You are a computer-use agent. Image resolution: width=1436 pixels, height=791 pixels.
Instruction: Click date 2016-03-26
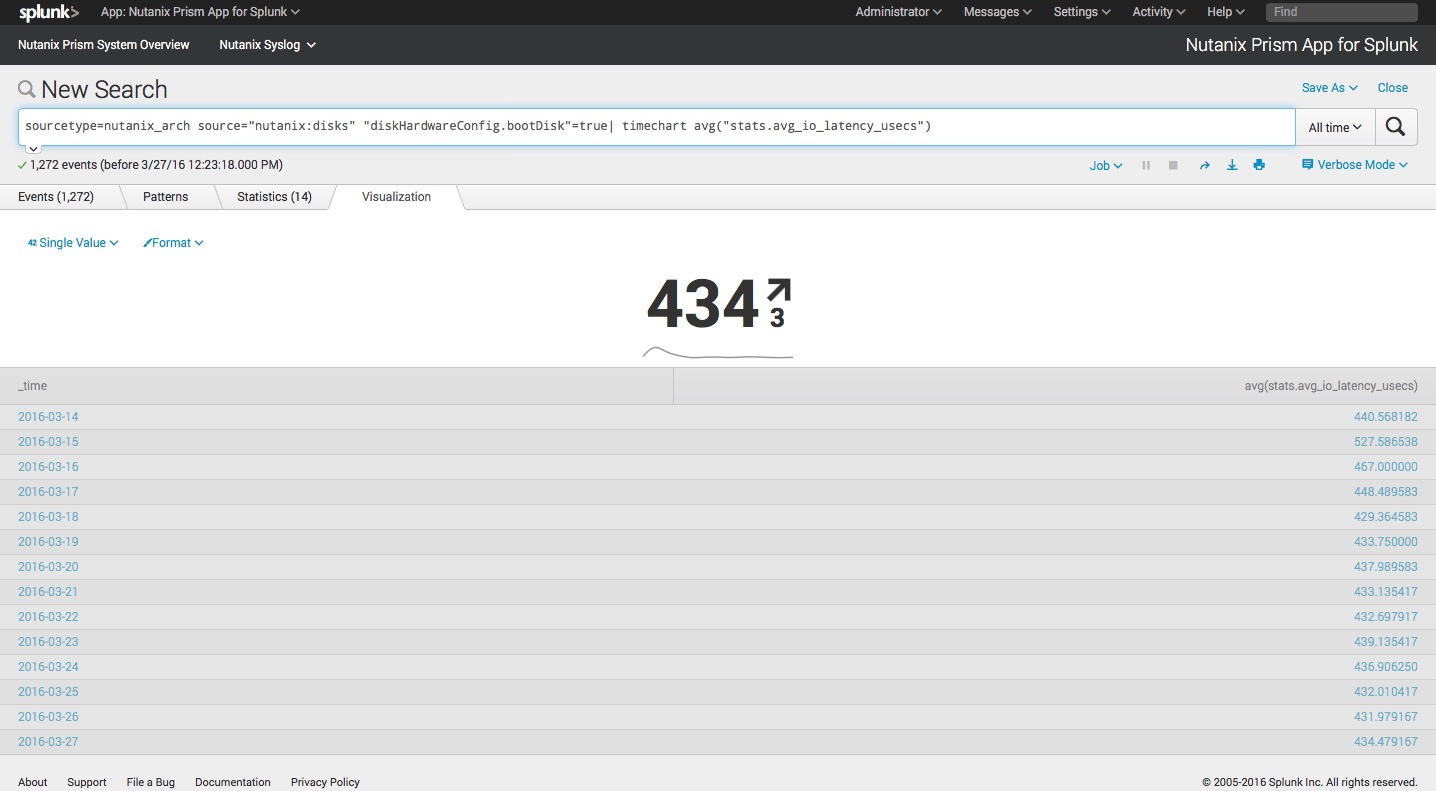click(x=48, y=717)
